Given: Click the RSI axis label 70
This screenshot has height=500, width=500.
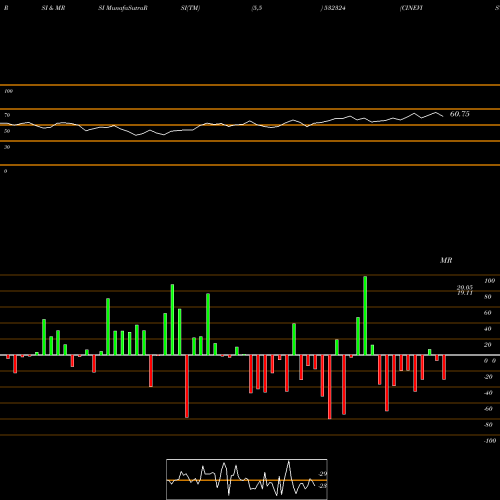Looking at the screenshot, I should click(x=7, y=115).
